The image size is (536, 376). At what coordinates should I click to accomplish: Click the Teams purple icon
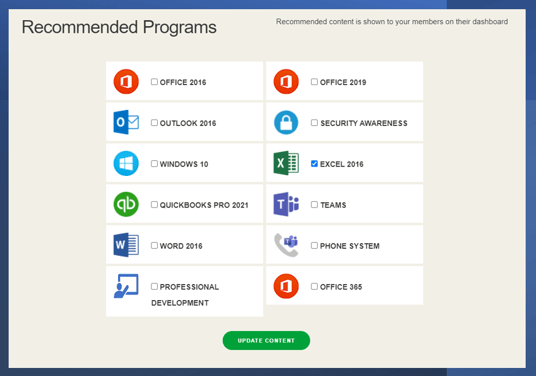coord(286,204)
